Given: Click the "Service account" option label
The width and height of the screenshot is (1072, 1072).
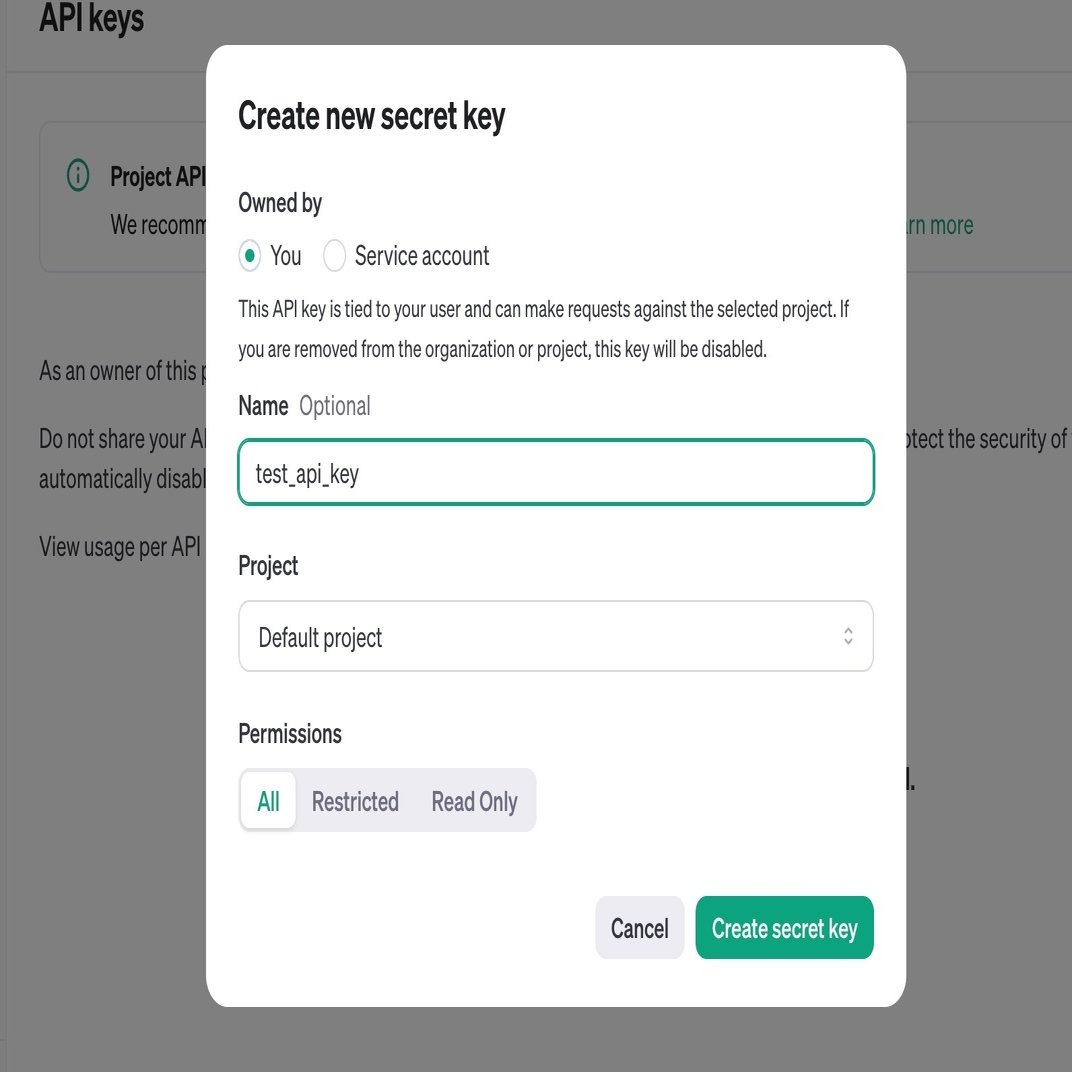Looking at the screenshot, I should coord(422,256).
